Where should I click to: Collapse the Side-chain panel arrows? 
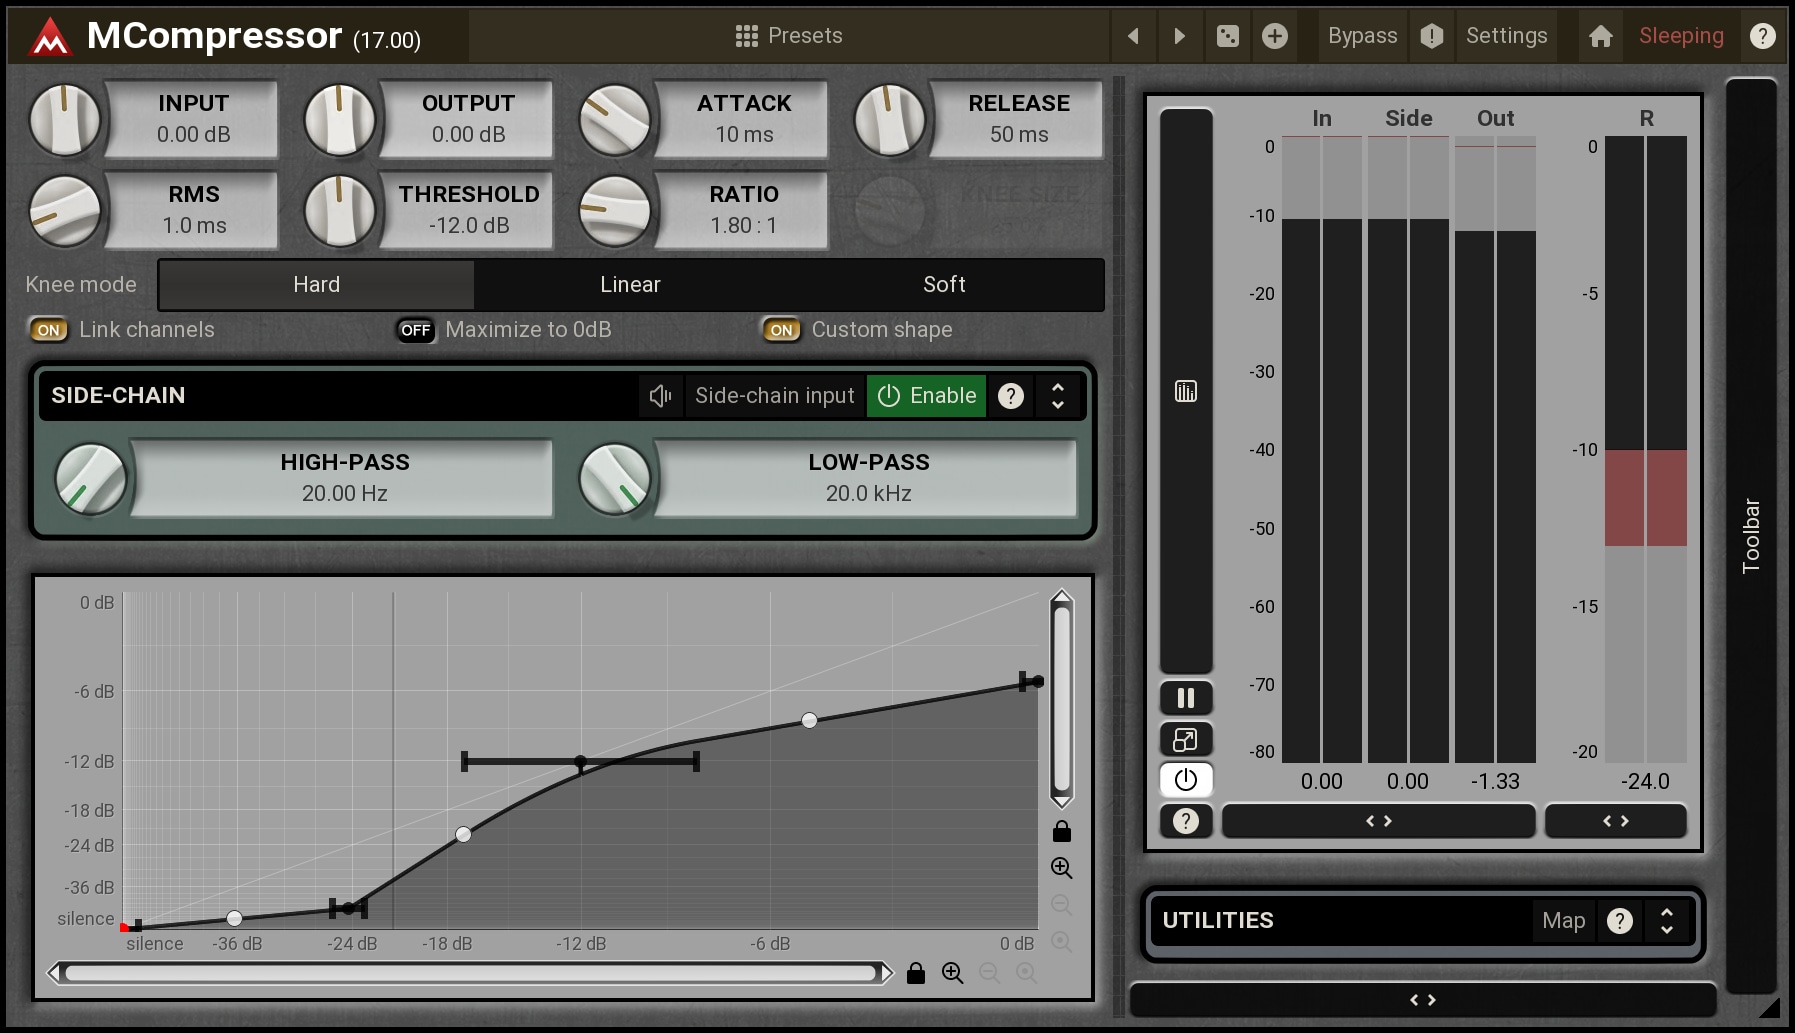tap(1058, 396)
